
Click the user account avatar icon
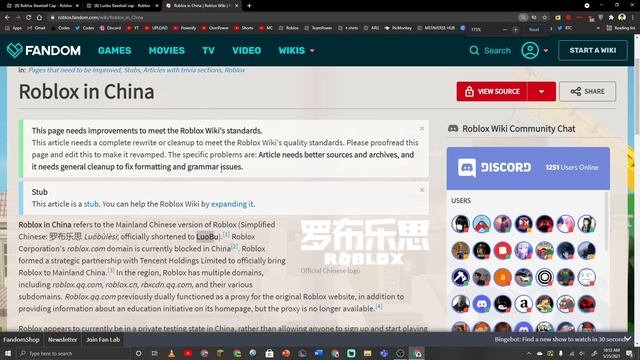(530, 50)
